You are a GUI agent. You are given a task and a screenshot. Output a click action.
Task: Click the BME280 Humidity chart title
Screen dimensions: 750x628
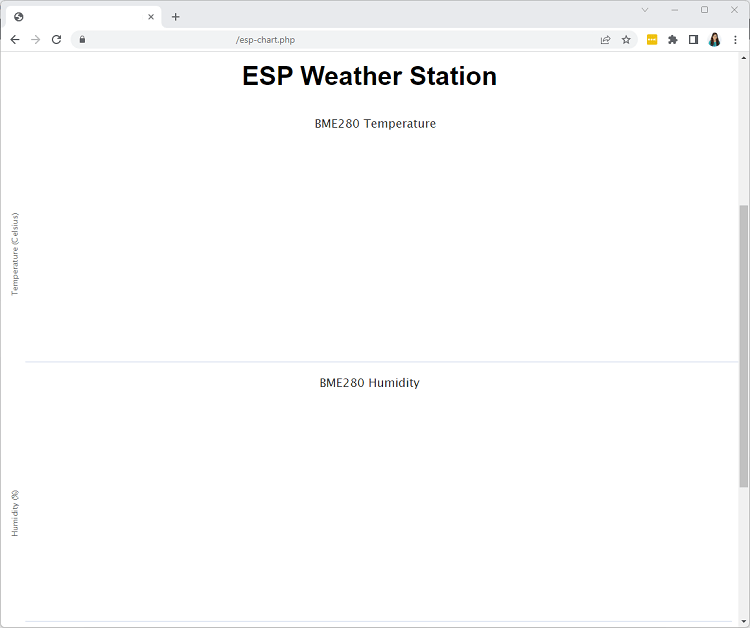pyautogui.click(x=369, y=383)
